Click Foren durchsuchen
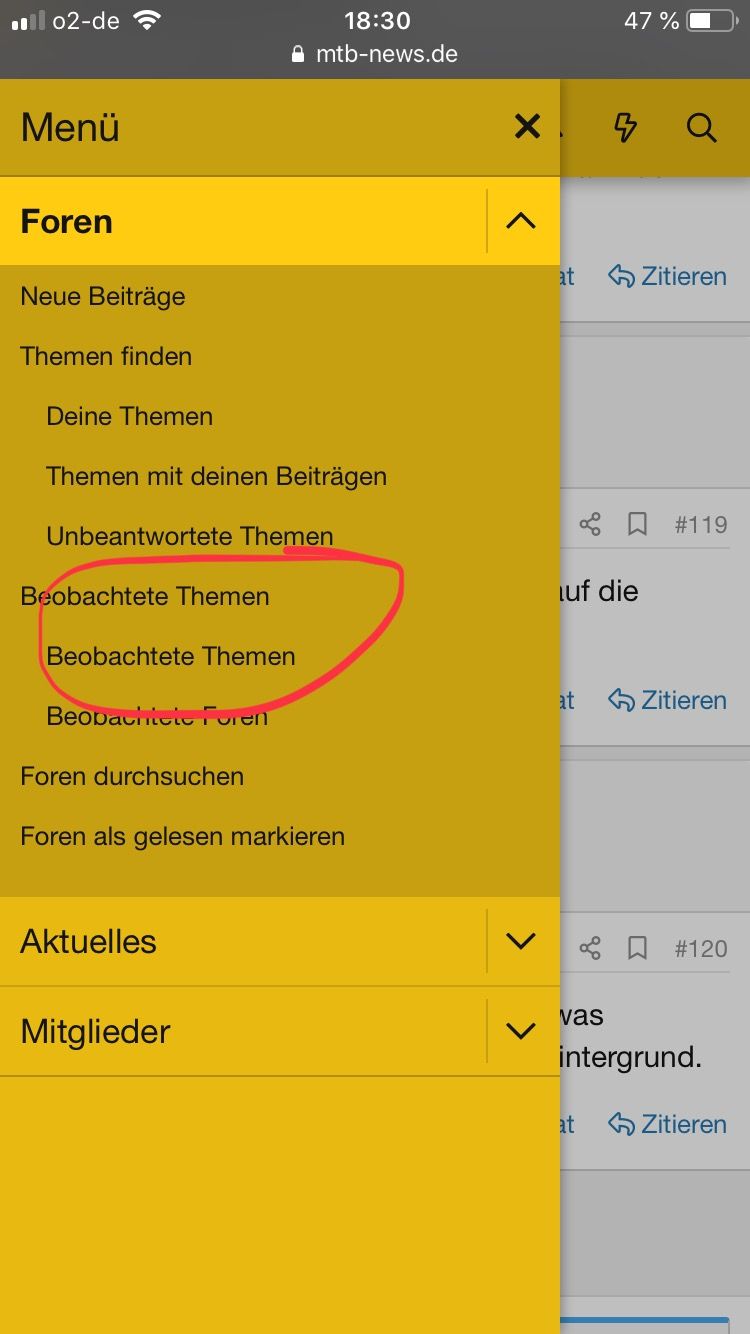 pyautogui.click(x=132, y=776)
